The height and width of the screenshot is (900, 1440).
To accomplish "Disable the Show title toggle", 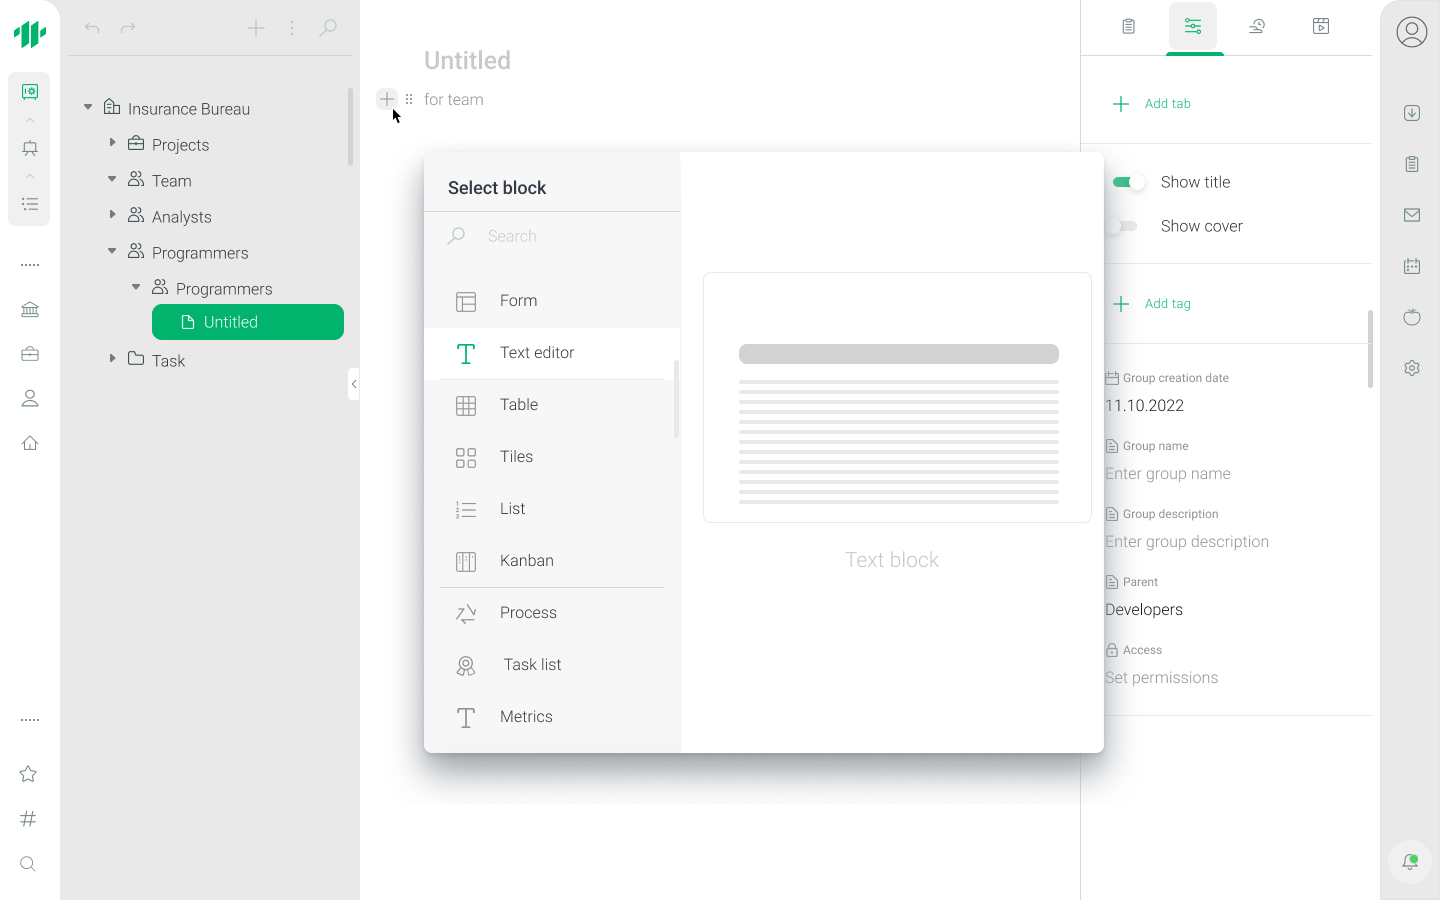I will (x=1128, y=182).
